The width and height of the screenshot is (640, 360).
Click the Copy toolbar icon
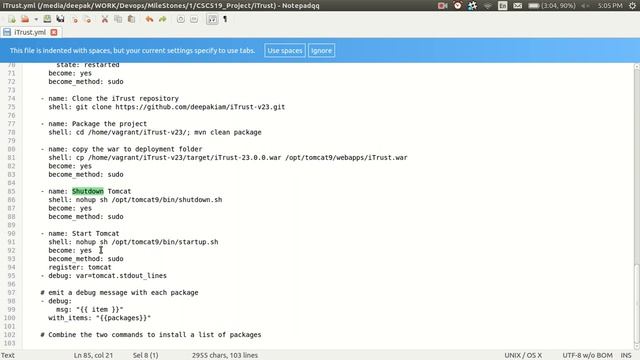[118, 19]
